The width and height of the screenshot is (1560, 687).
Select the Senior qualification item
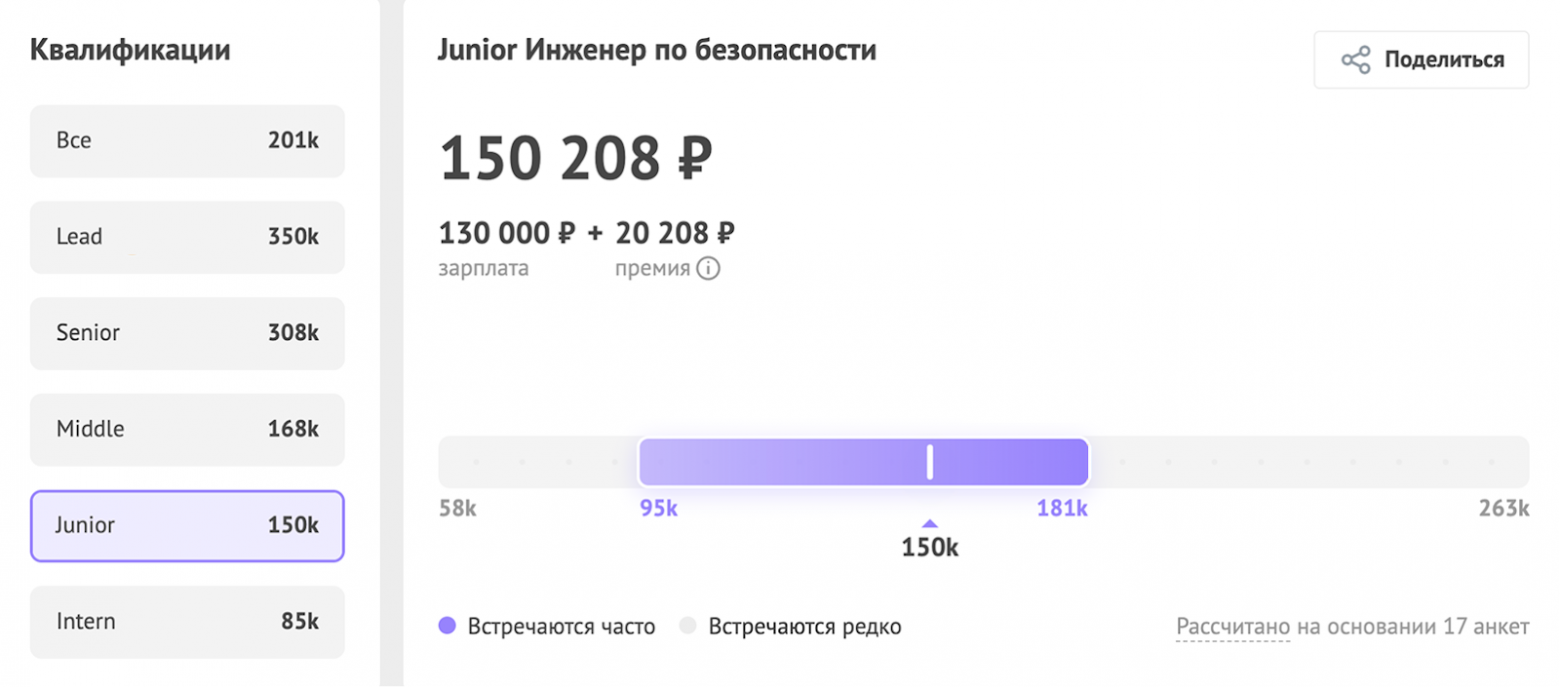pos(186,333)
